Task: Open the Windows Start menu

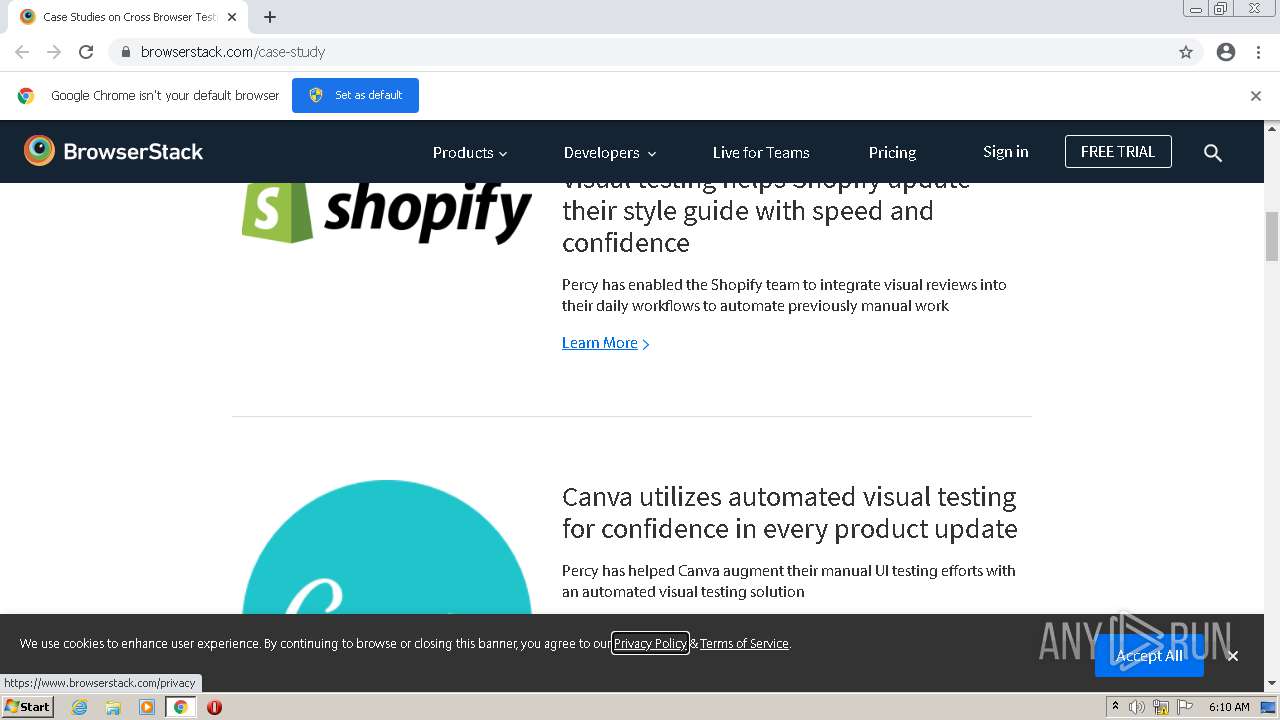Action: coord(28,706)
